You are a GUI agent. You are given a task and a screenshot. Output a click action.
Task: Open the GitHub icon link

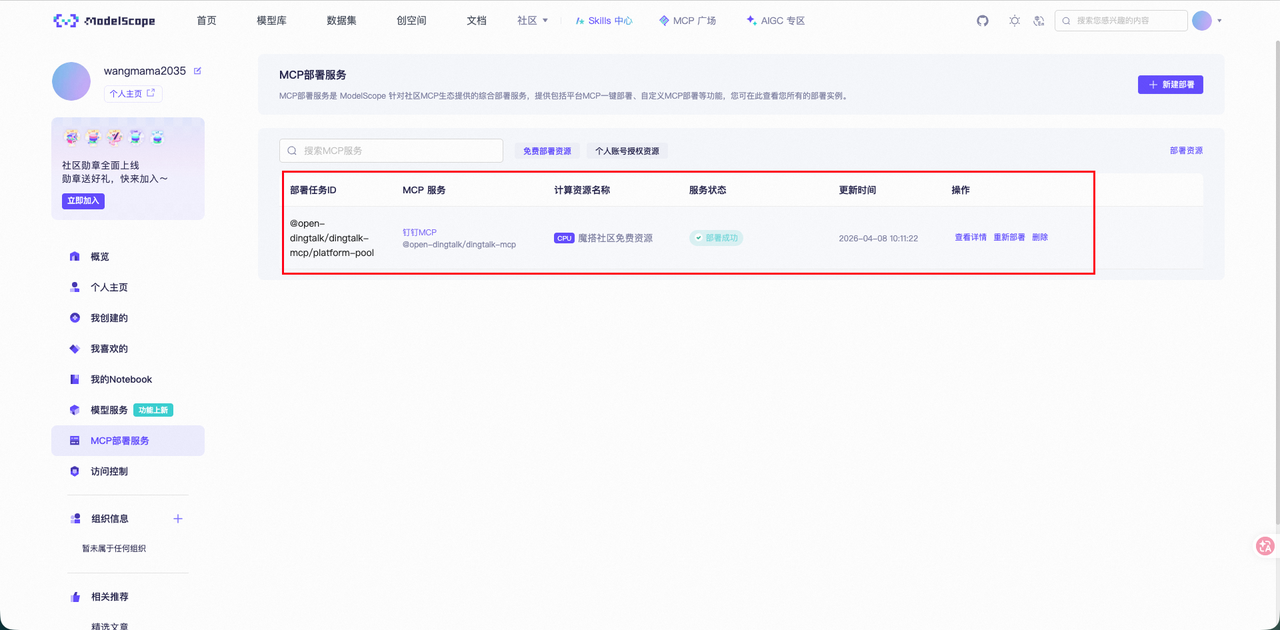tap(983, 20)
